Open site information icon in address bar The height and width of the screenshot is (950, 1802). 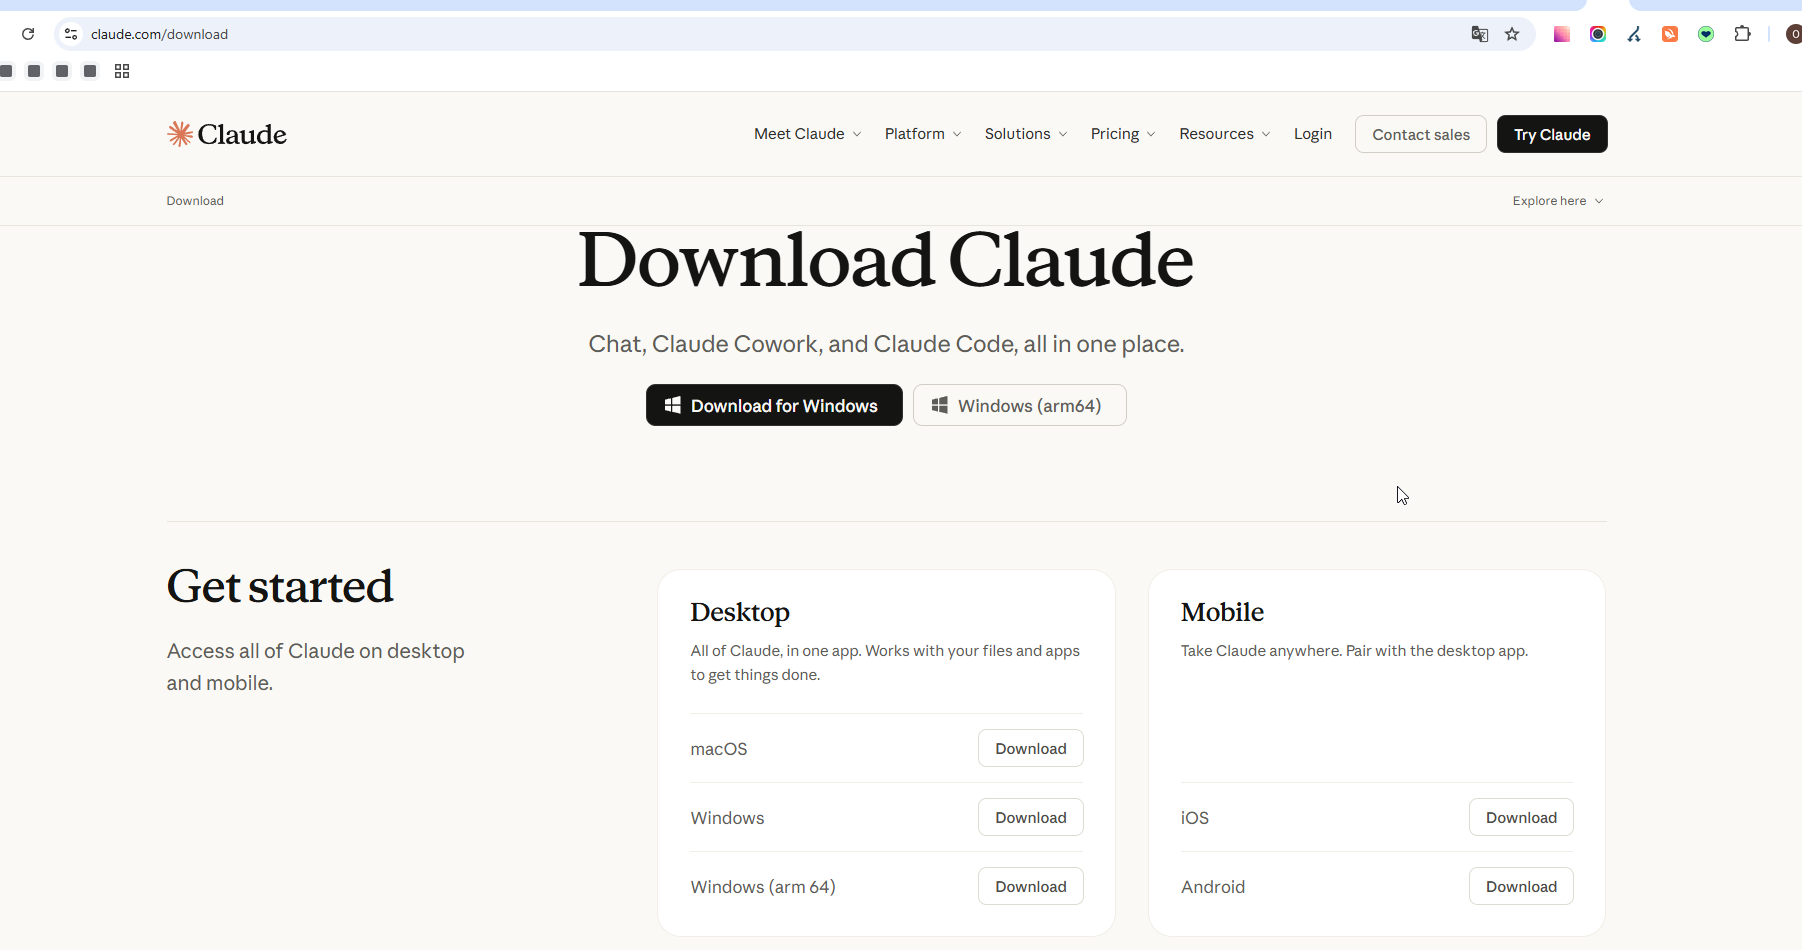(71, 34)
